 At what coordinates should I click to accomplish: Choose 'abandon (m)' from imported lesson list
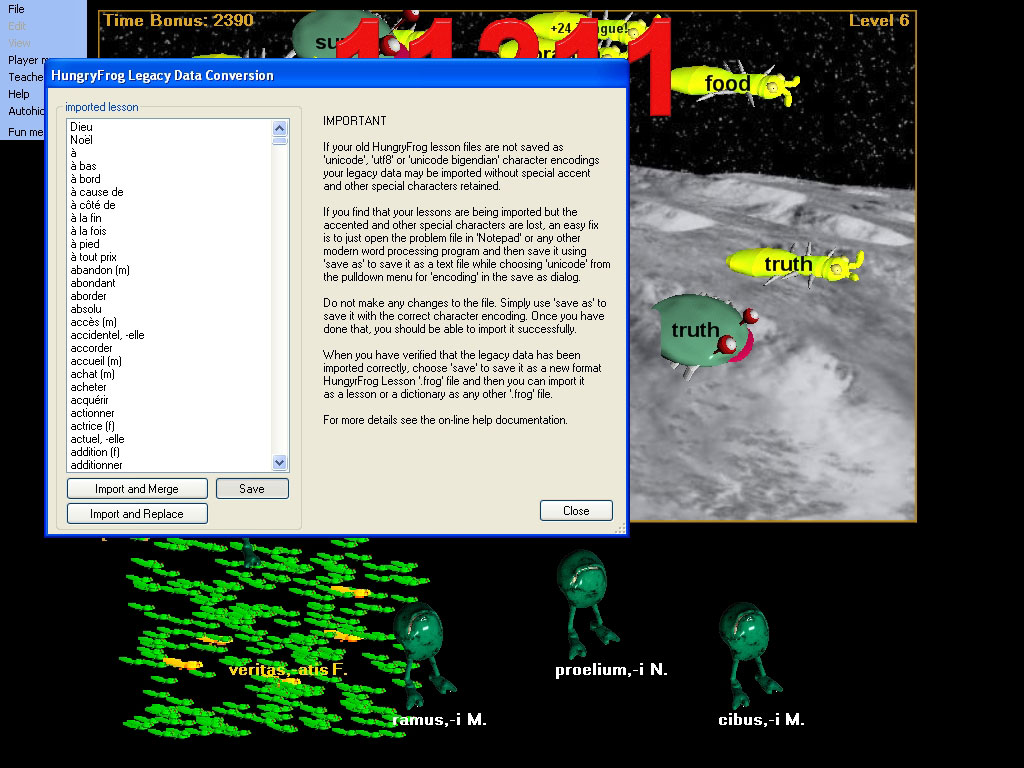pos(100,270)
